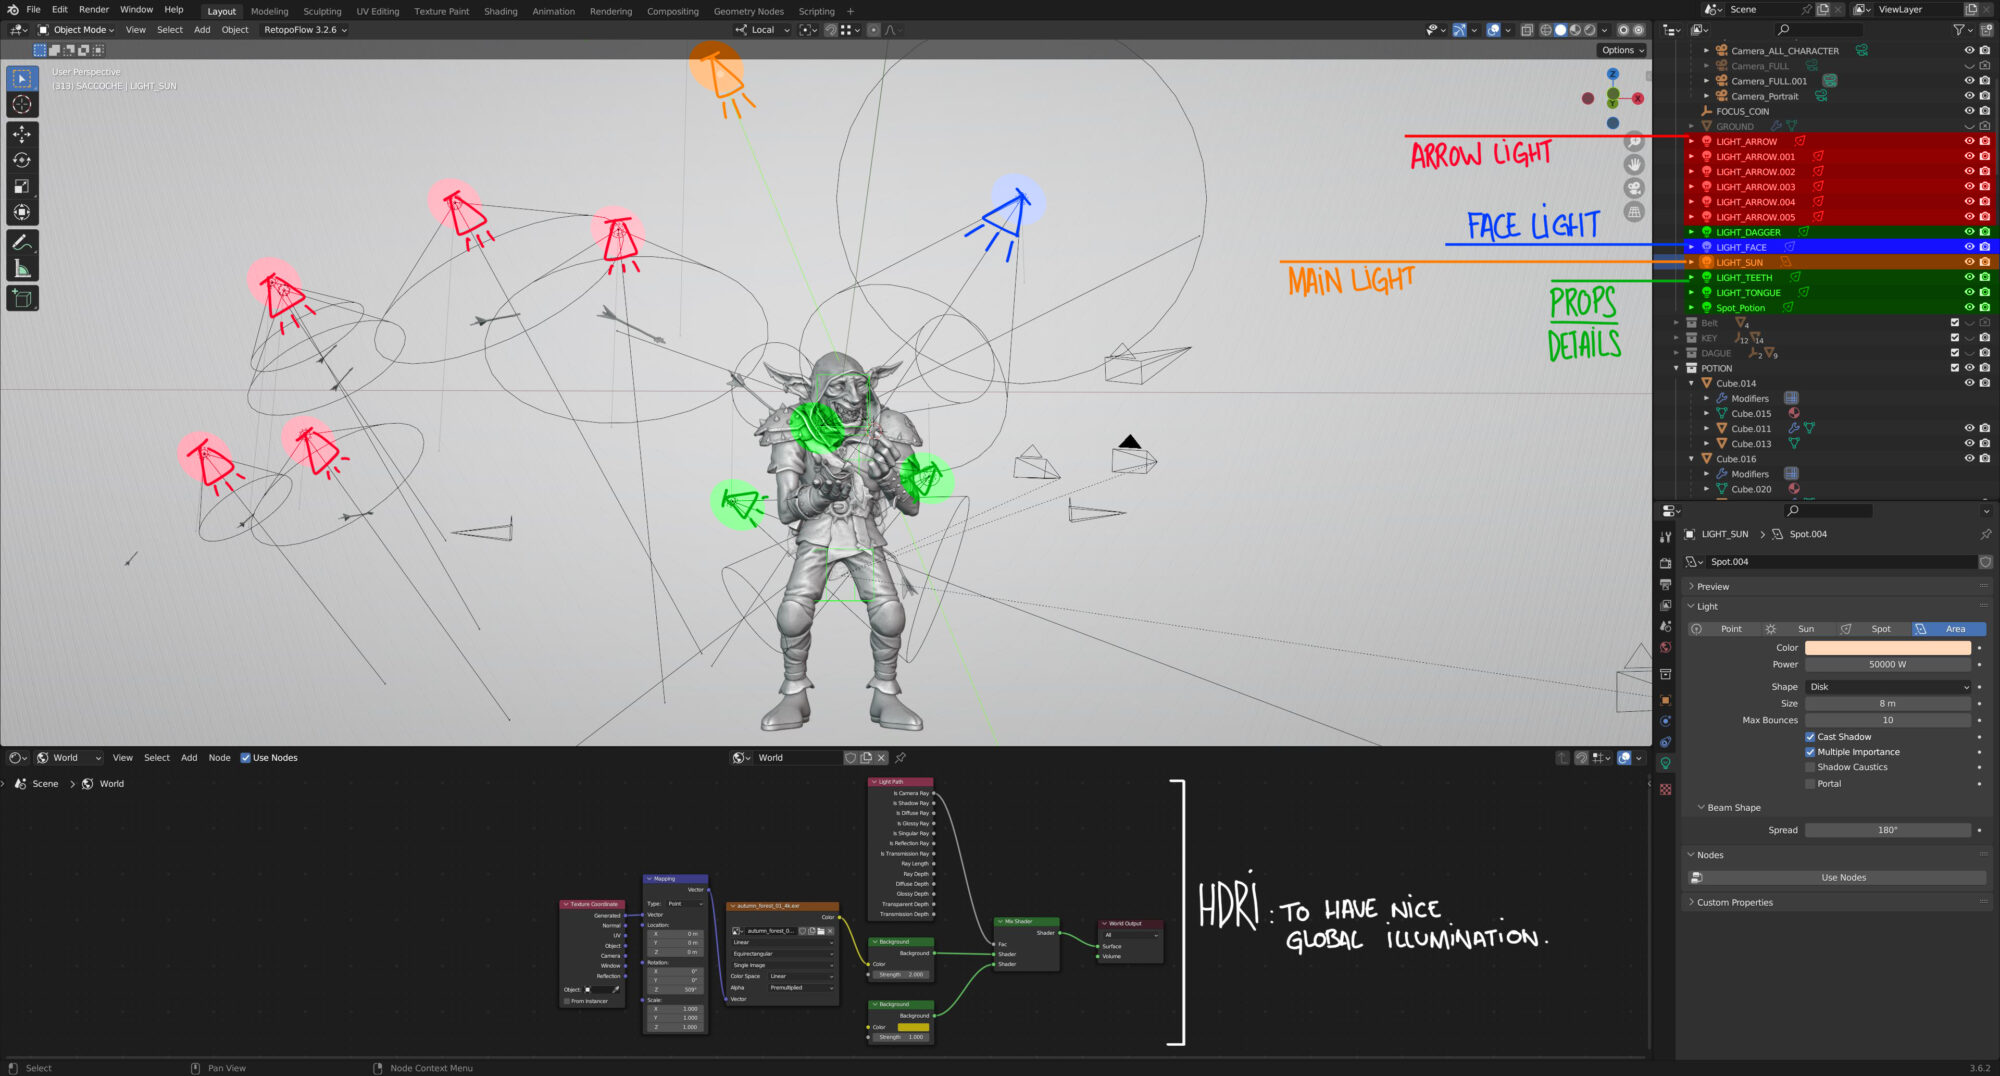Viewport: 2000px width, 1076px height.
Task: Open the Geometry Nodes workspace tab
Action: [748, 11]
